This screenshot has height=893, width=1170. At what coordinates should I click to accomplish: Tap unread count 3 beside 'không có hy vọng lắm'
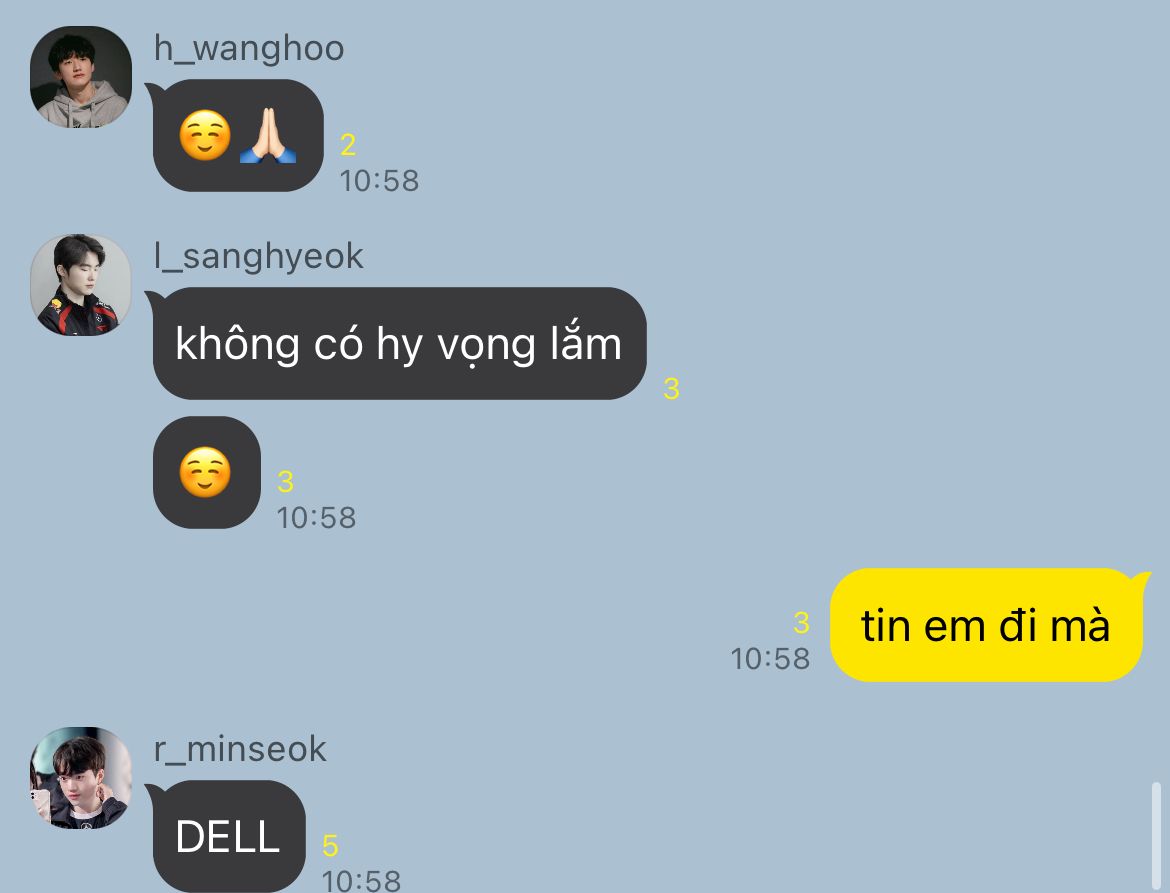[x=671, y=388]
